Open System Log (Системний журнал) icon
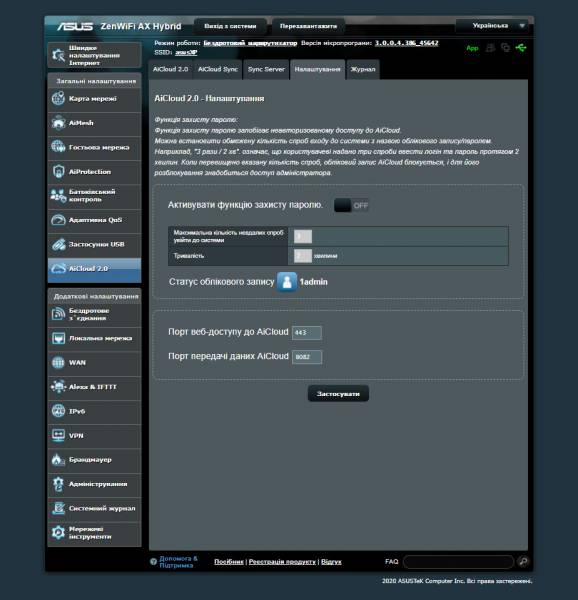 click(58, 508)
